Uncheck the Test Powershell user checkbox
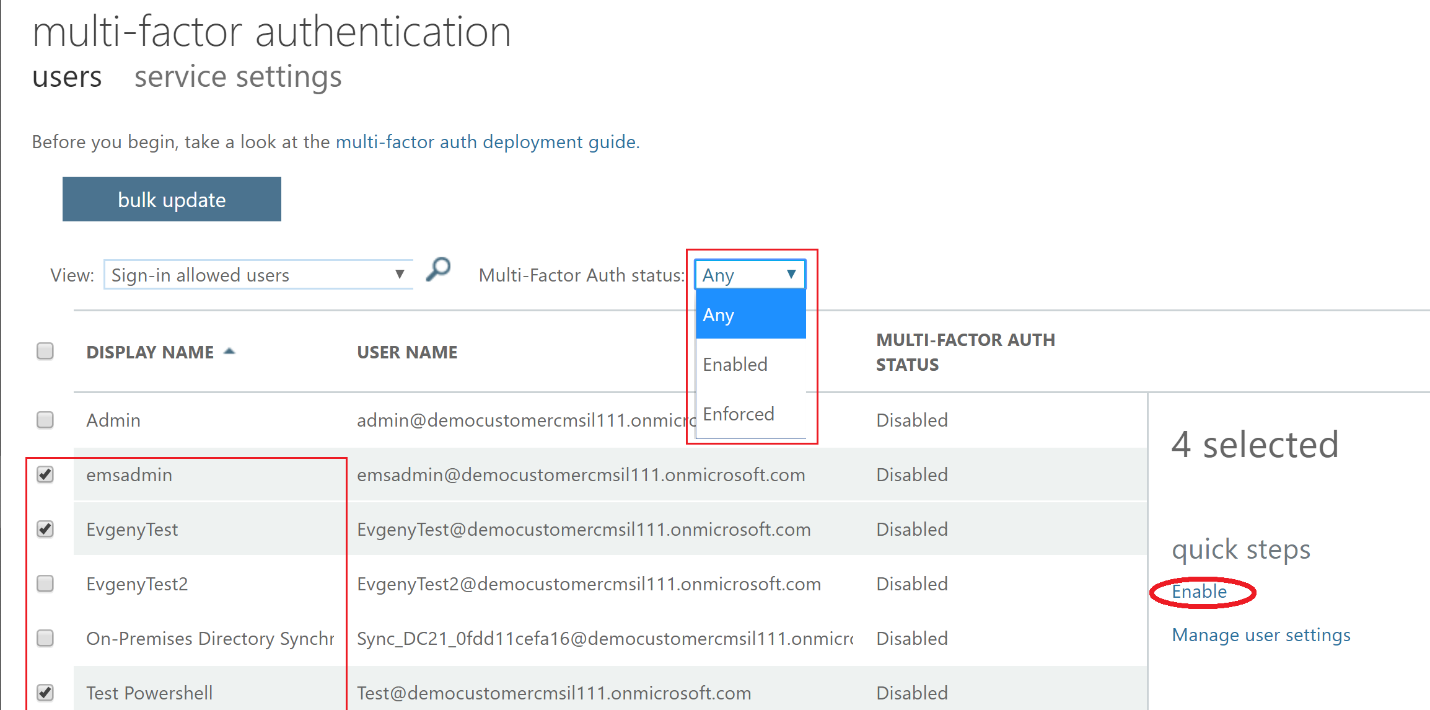Image resolution: width=1430 pixels, height=710 pixels. (x=45, y=692)
